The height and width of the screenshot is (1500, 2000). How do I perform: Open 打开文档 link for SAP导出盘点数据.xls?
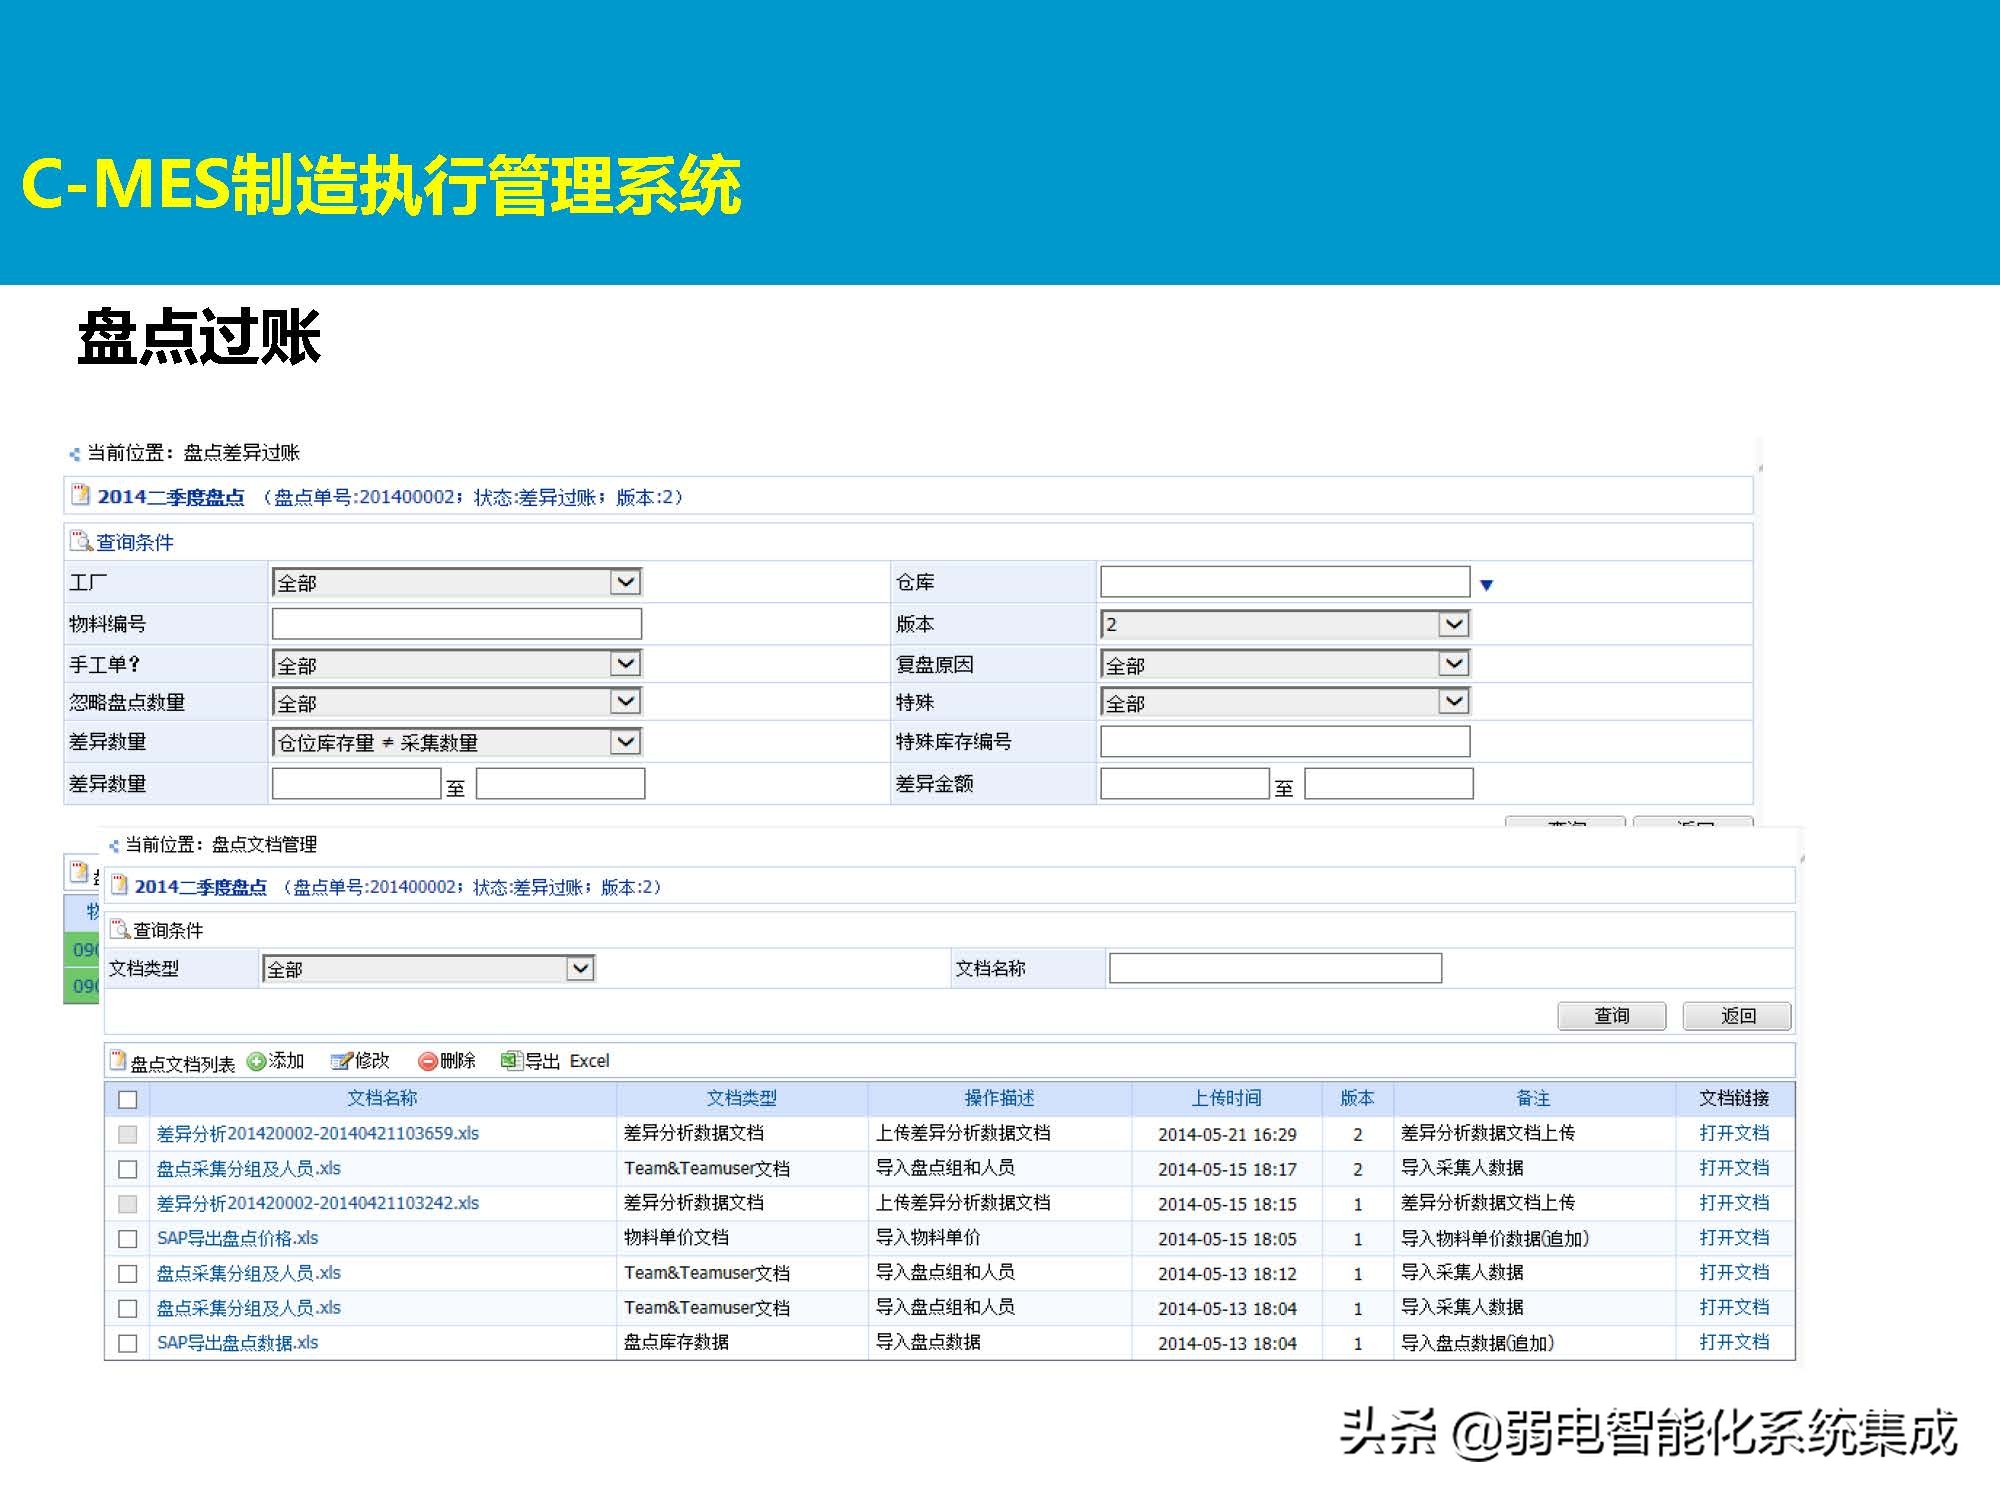tap(1734, 1342)
